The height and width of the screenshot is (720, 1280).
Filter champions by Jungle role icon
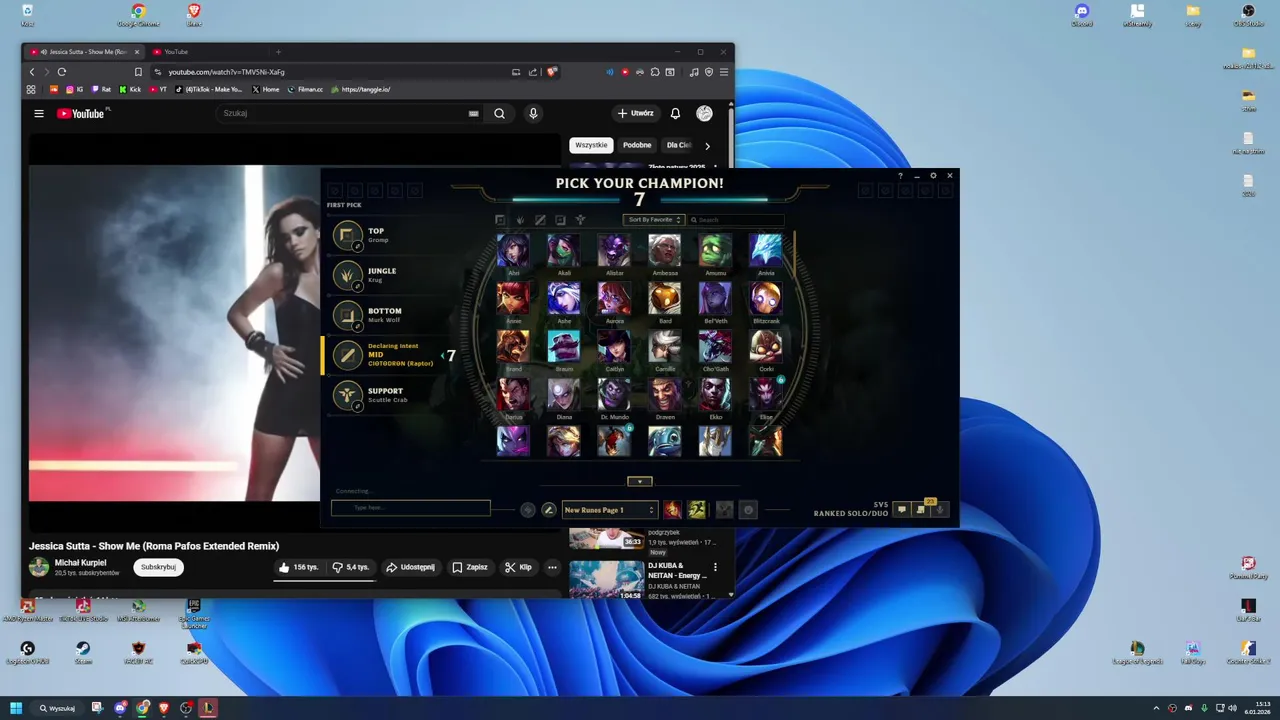pyautogui.click(x=520, y=220)
